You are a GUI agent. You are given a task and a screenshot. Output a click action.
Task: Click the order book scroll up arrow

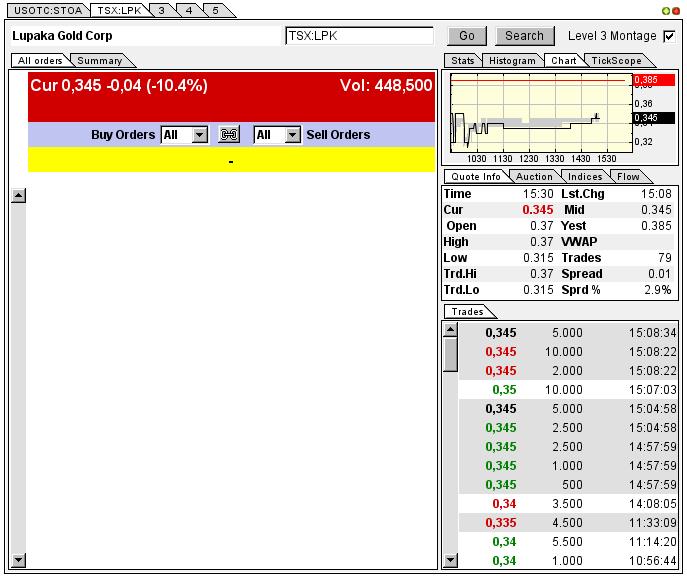[18, 195]
